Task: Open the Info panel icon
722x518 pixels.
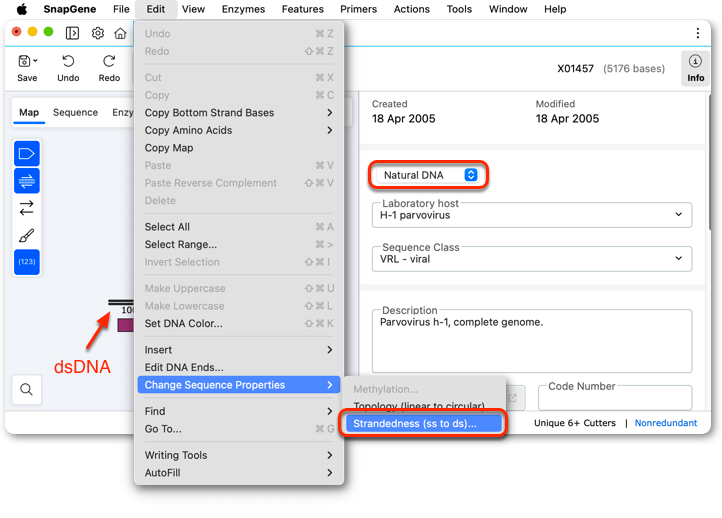Action: tap(695, 68)
